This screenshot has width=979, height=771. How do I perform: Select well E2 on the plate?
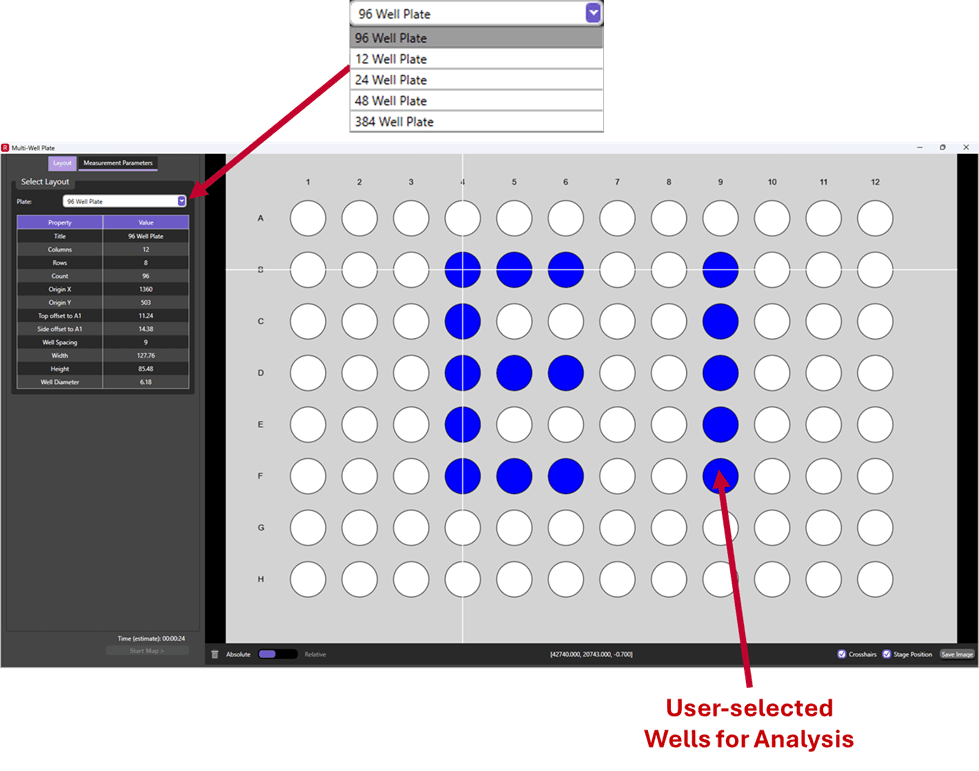360,425
